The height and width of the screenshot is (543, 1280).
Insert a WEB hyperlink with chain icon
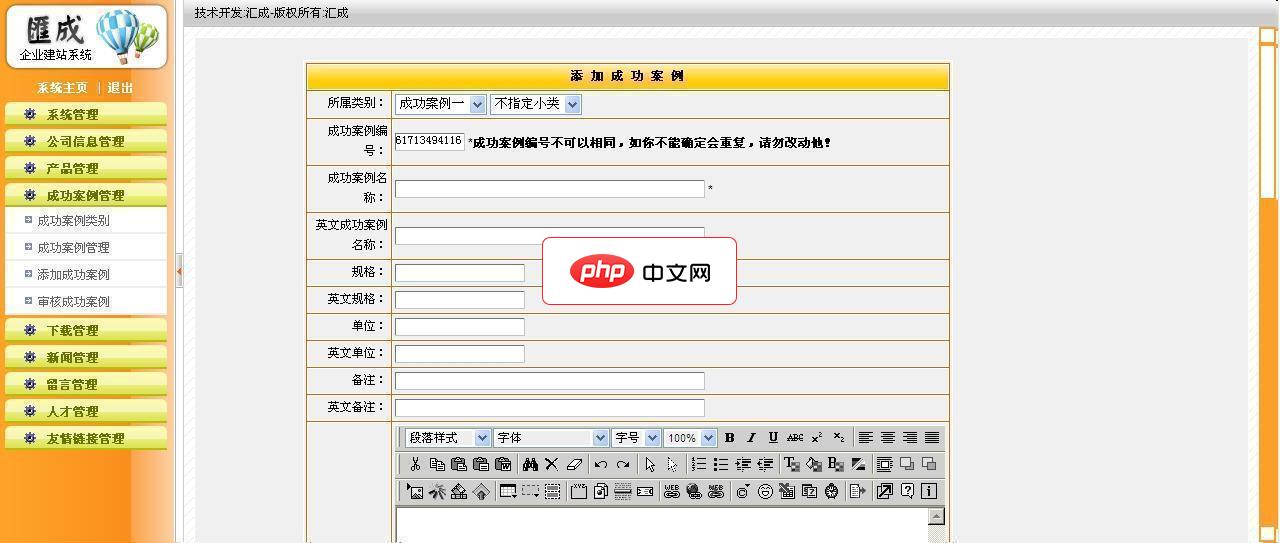tap(672, 491)
